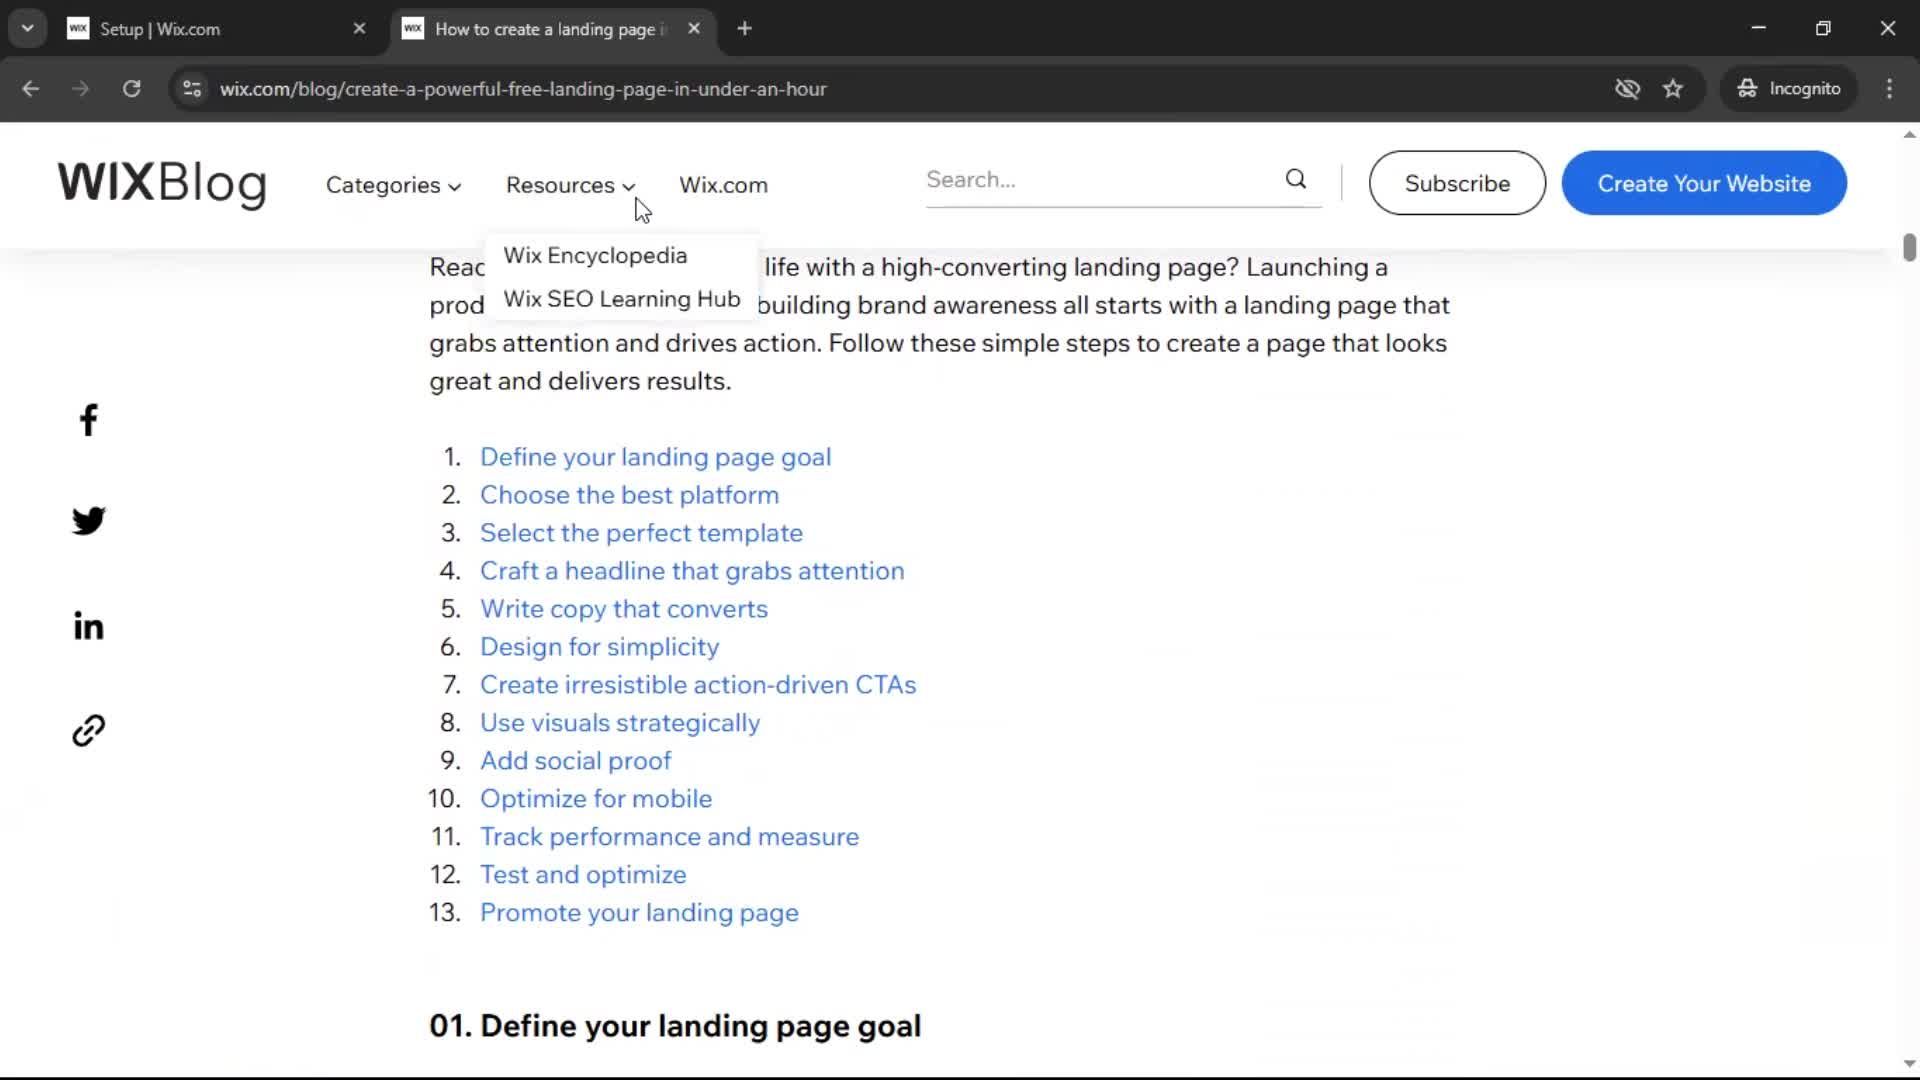Click the browser forward arrow
The image size is (1920, 1080).
(81, 89)
